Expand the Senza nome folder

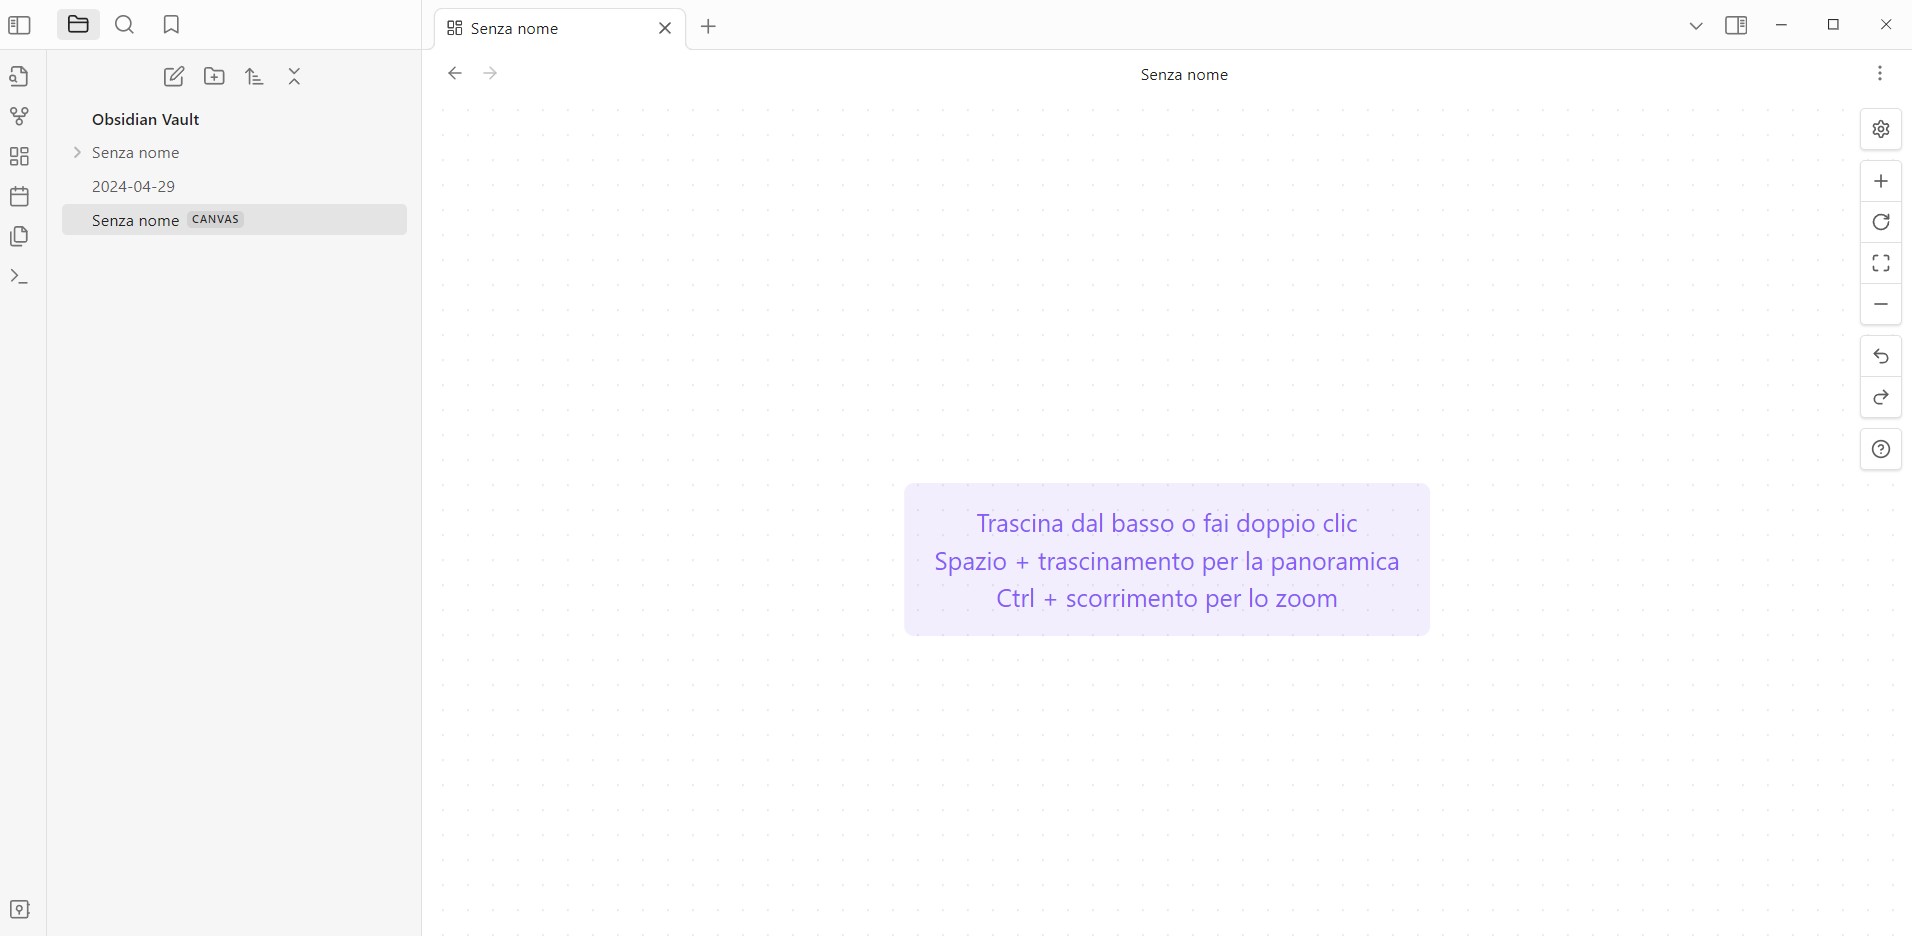[78, 152]
